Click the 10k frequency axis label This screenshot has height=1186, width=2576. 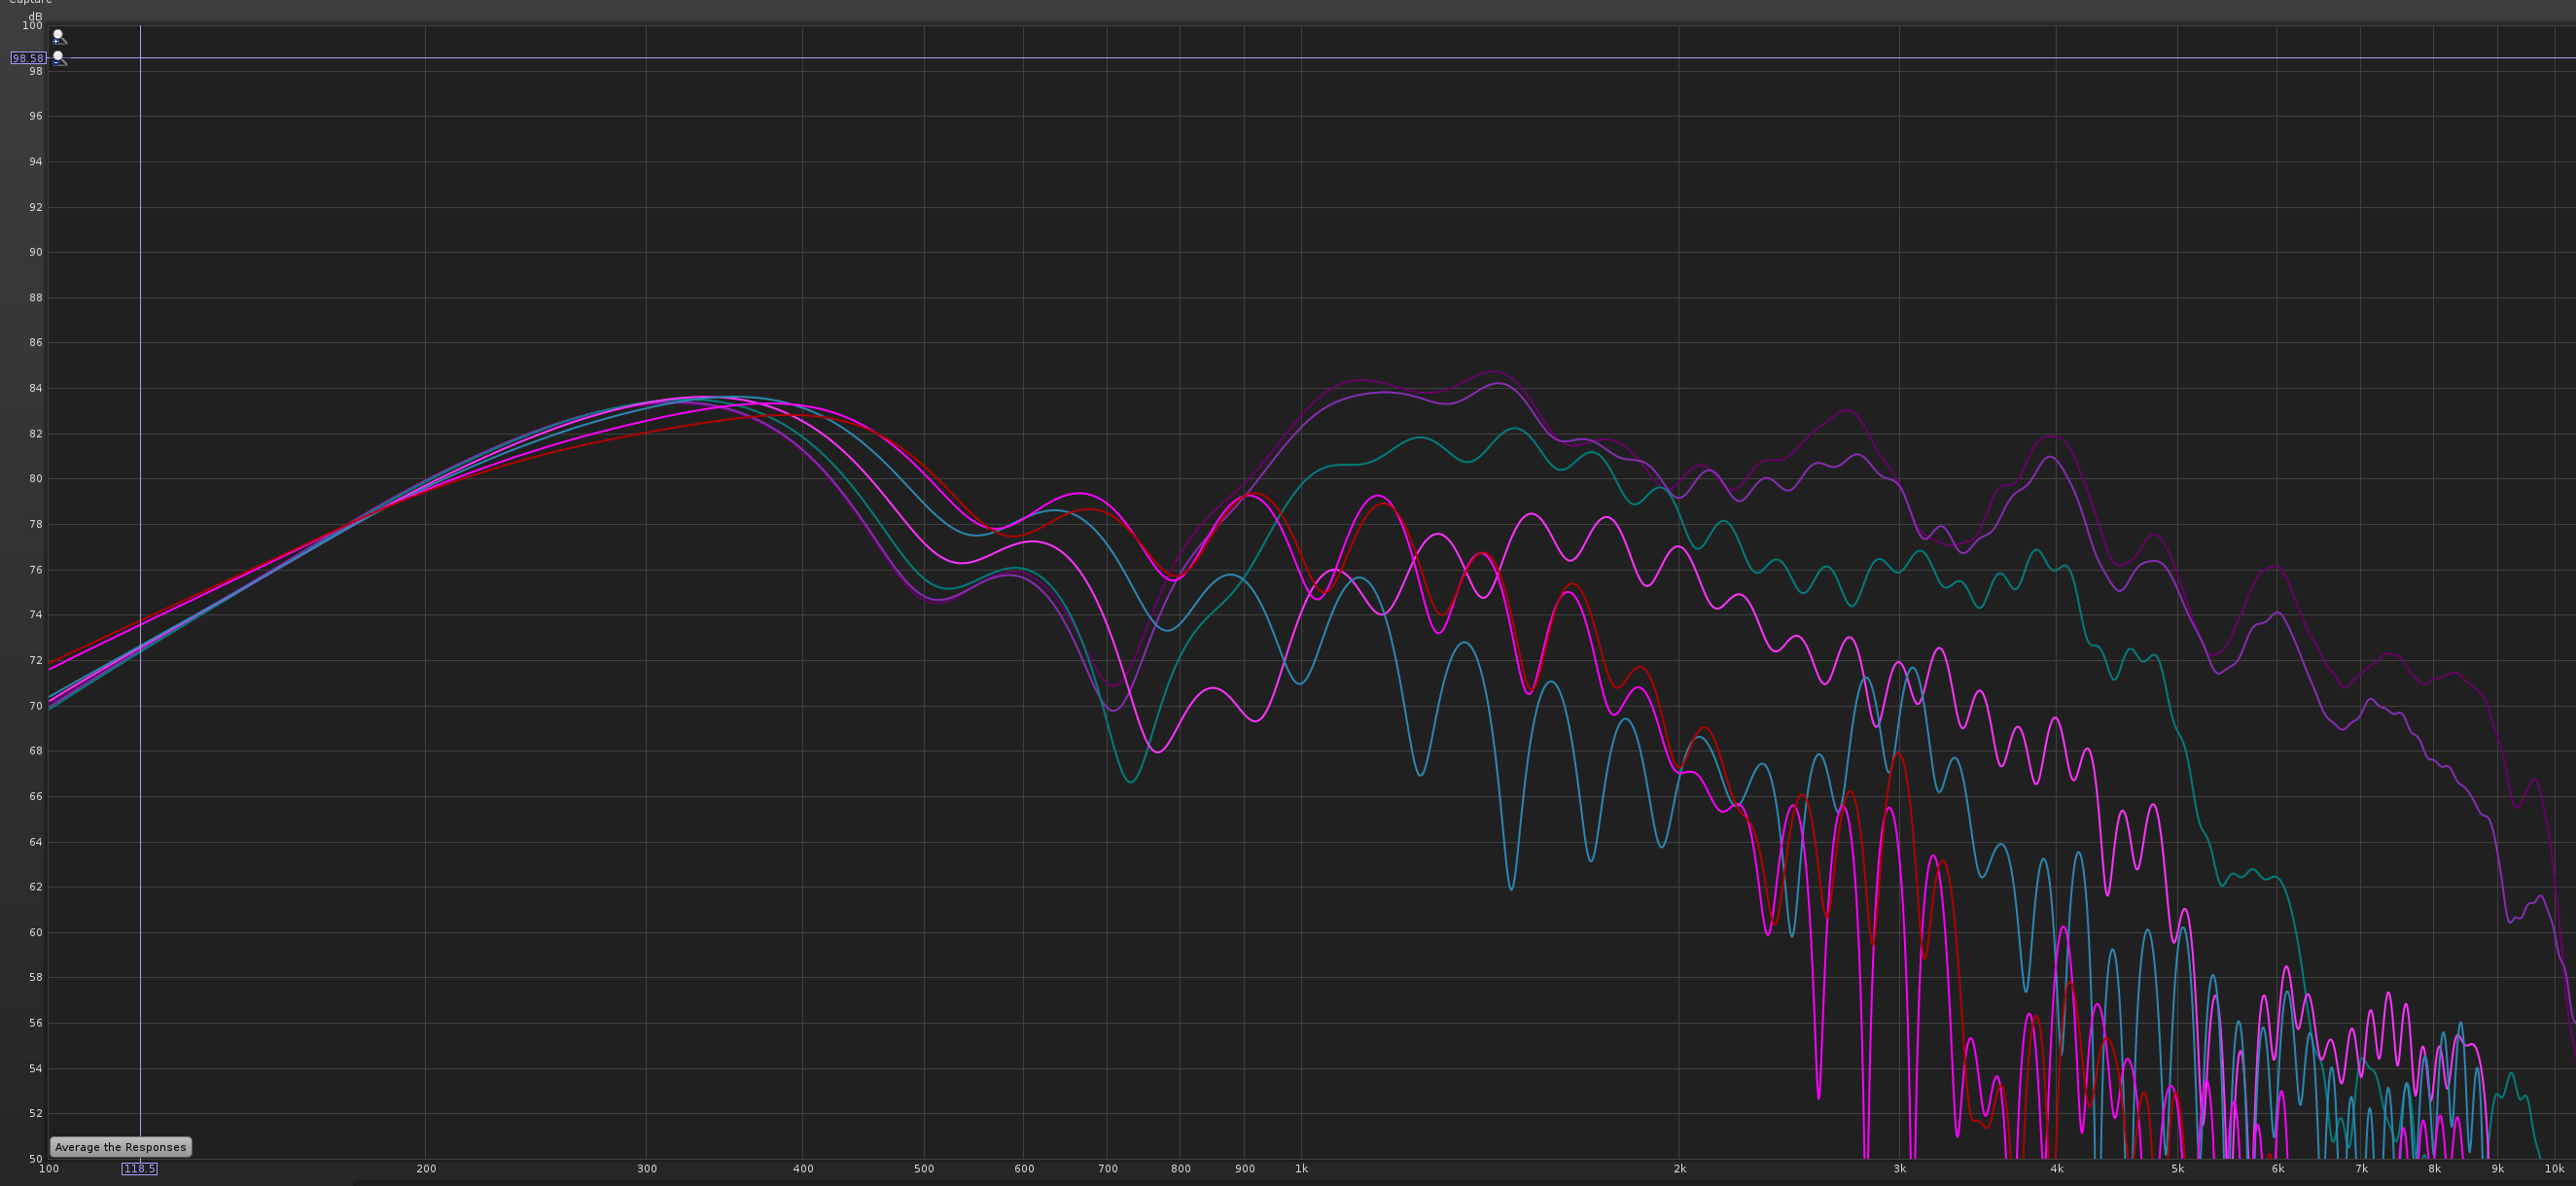pyautogui.click(x=2555, y=1168)
